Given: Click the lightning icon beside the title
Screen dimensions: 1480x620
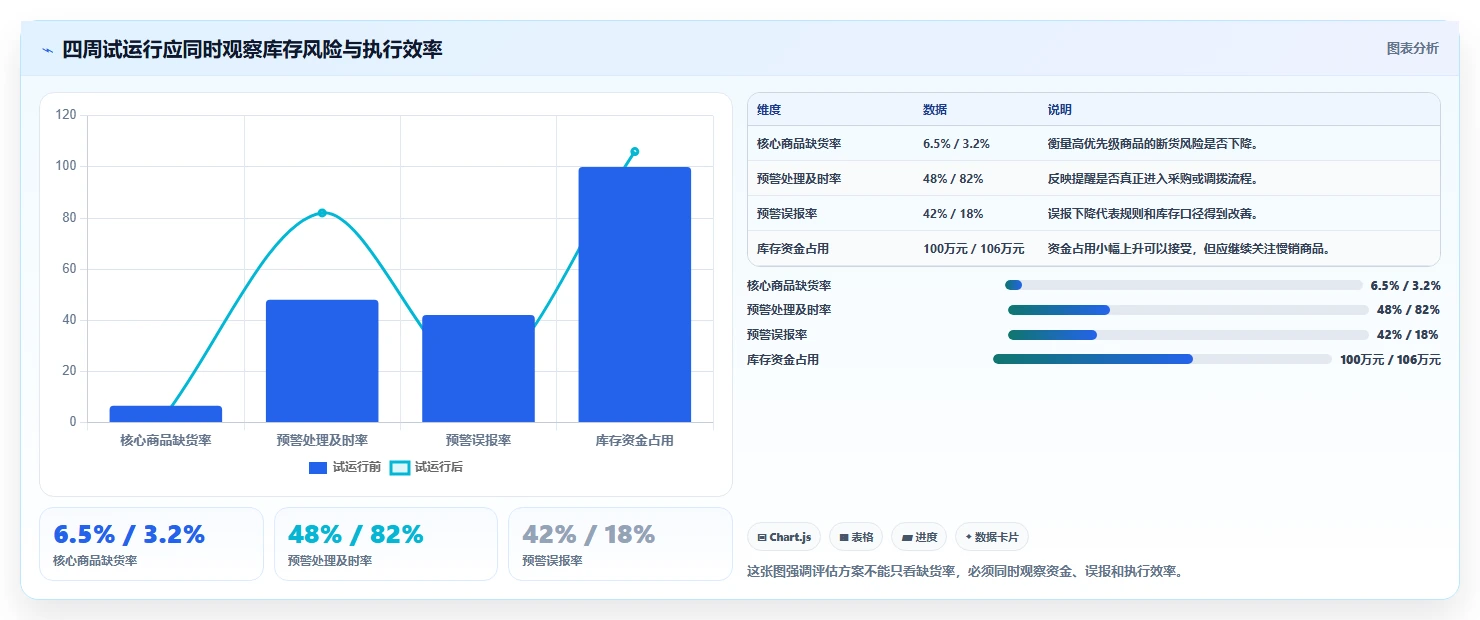Looking at the screenshot, I should [x=47, y=50].
